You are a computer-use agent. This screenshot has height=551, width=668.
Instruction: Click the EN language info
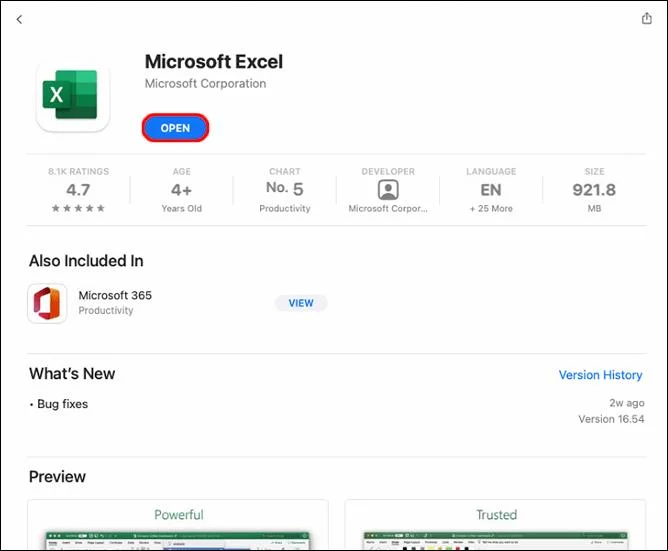coord(490,189)
